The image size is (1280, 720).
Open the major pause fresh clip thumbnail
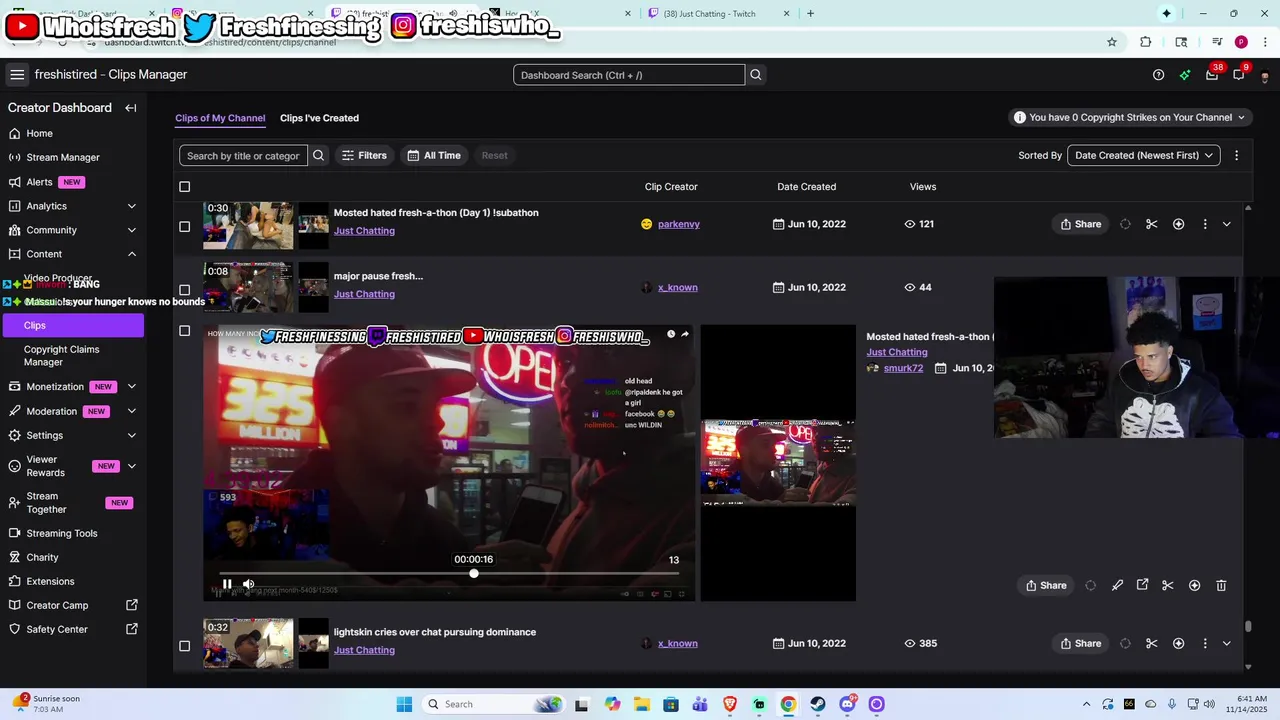(248, 288)
